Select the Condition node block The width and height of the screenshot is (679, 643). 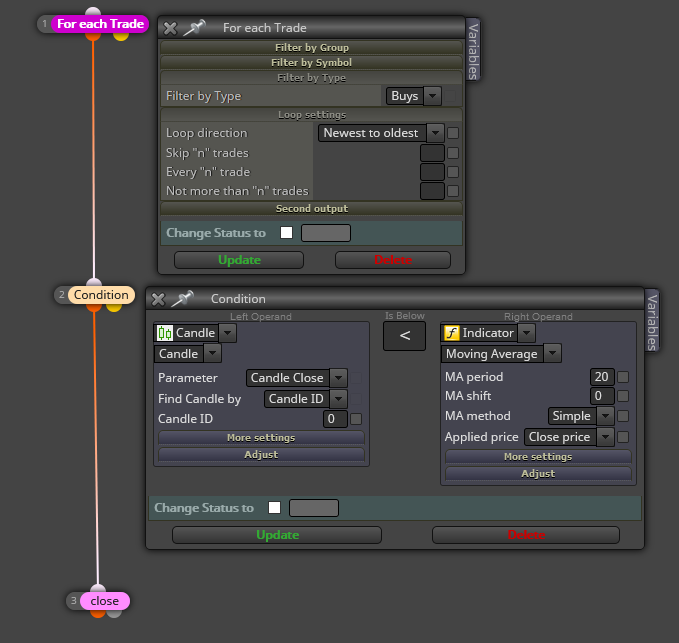click(x=101, y=295)
